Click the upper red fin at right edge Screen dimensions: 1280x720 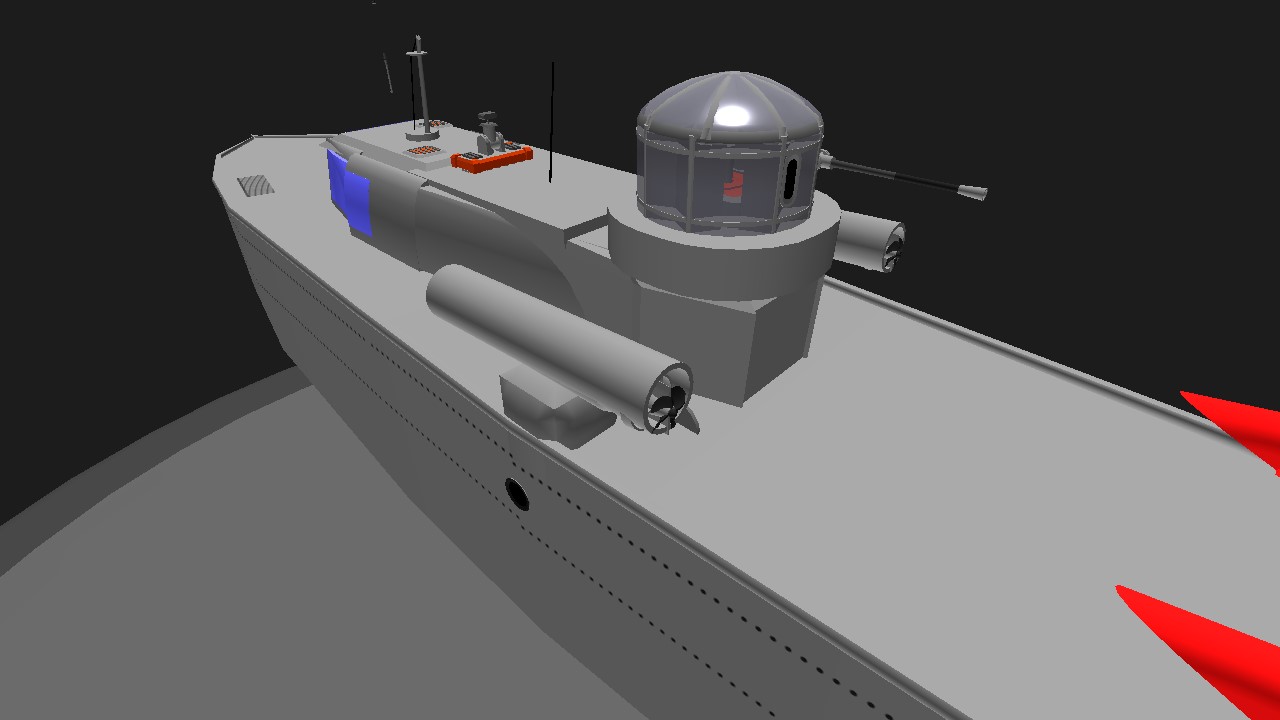(1242, 425)
